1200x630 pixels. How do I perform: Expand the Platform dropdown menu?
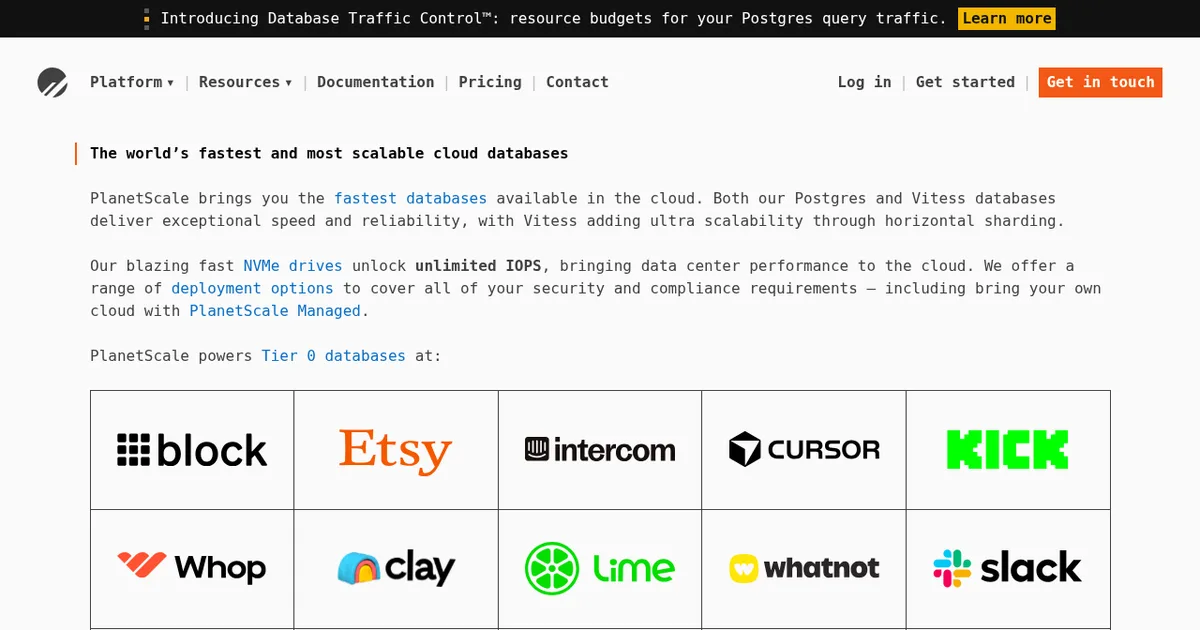(132, 82)
